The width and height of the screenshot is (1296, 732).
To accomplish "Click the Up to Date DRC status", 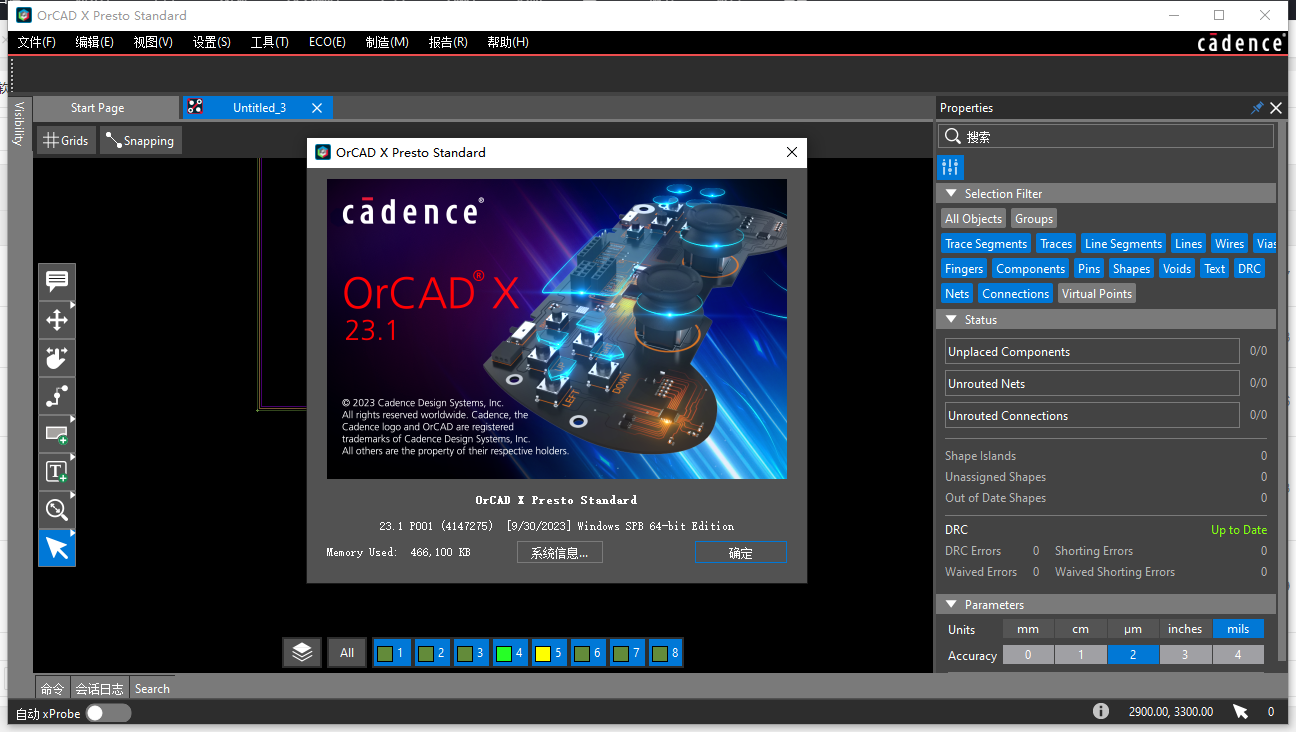I will click(x=1239, y=530).
